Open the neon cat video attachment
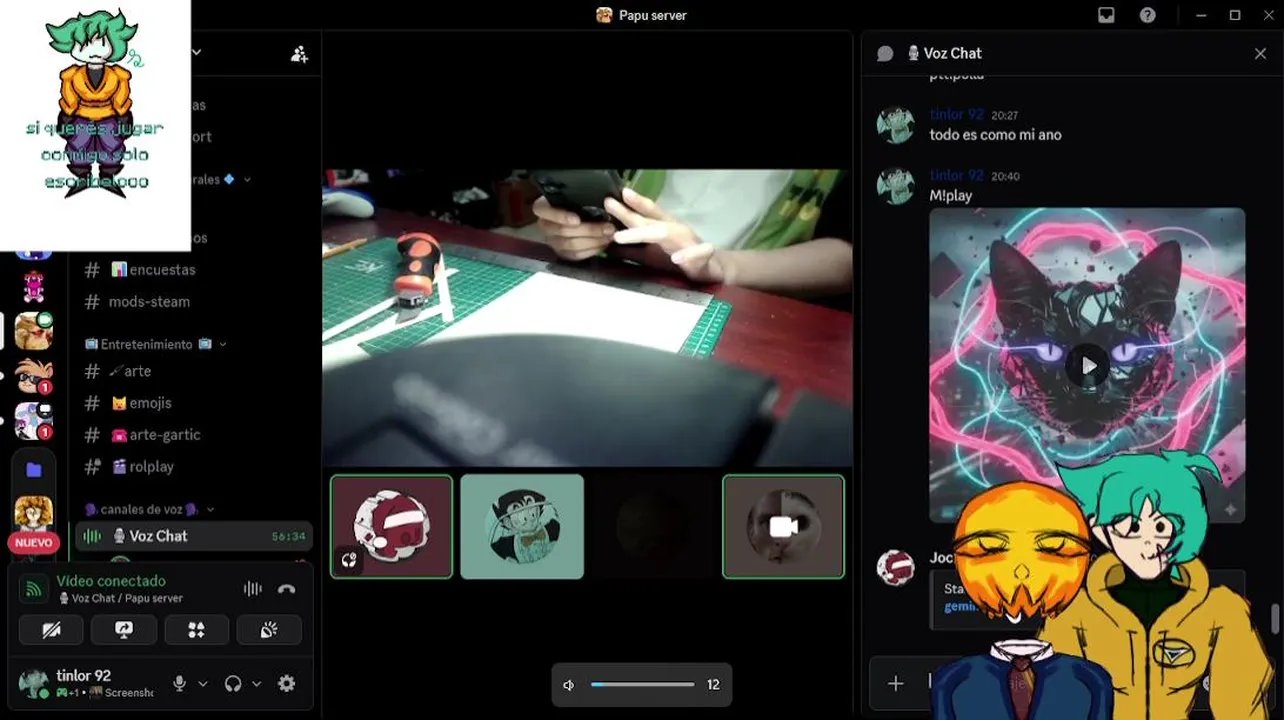 pos(1087,365)
